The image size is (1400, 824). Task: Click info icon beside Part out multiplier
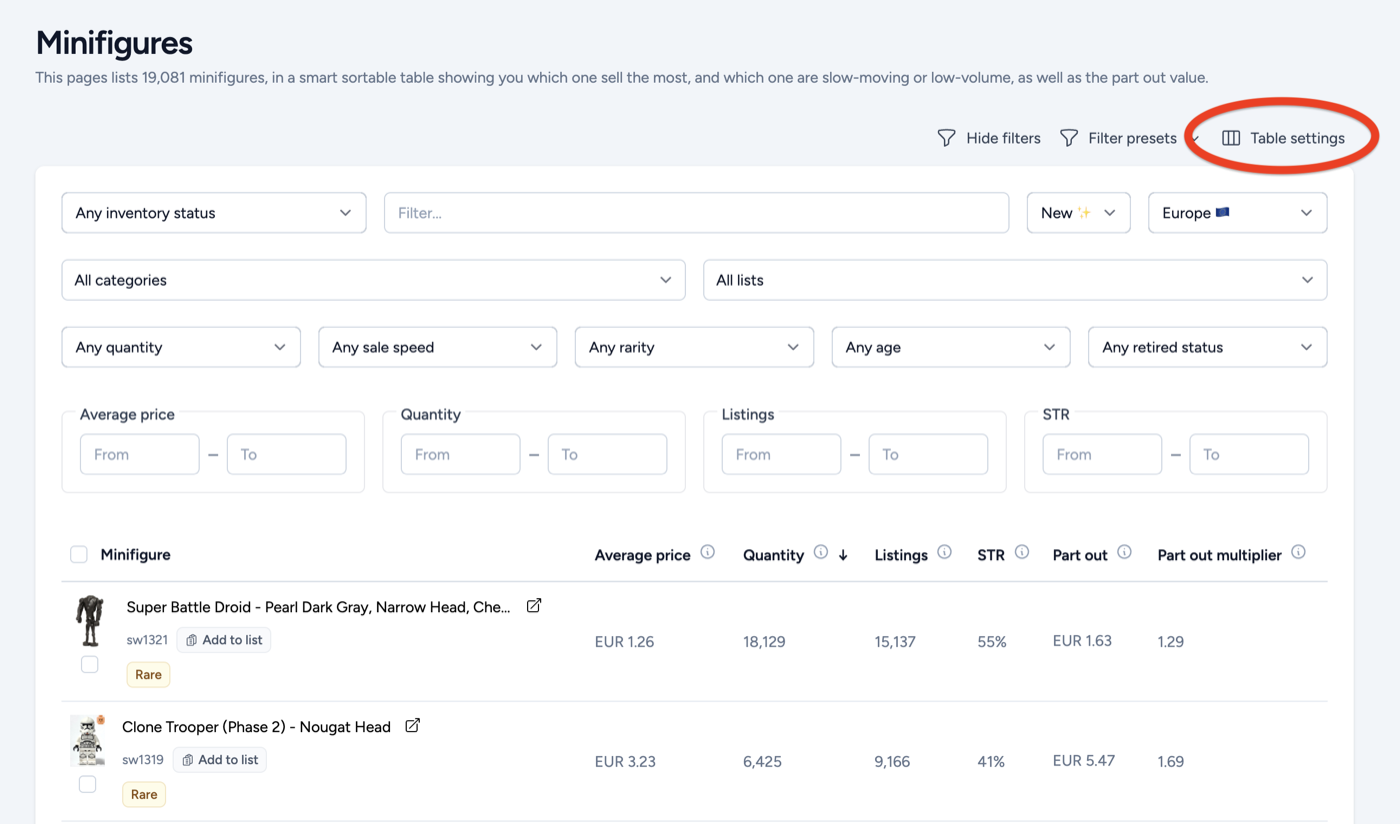pos(1299,552)
